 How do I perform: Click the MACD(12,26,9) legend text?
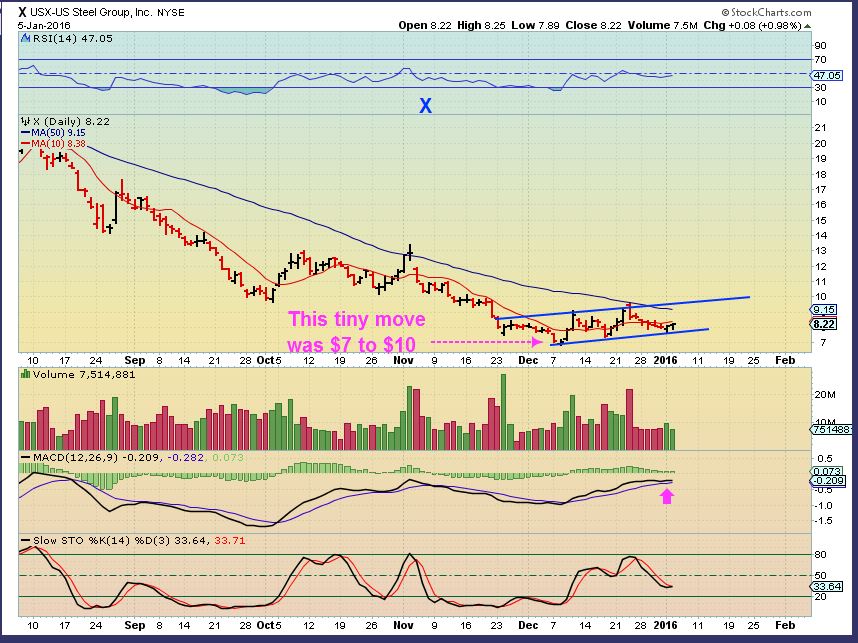coord(75,457)
